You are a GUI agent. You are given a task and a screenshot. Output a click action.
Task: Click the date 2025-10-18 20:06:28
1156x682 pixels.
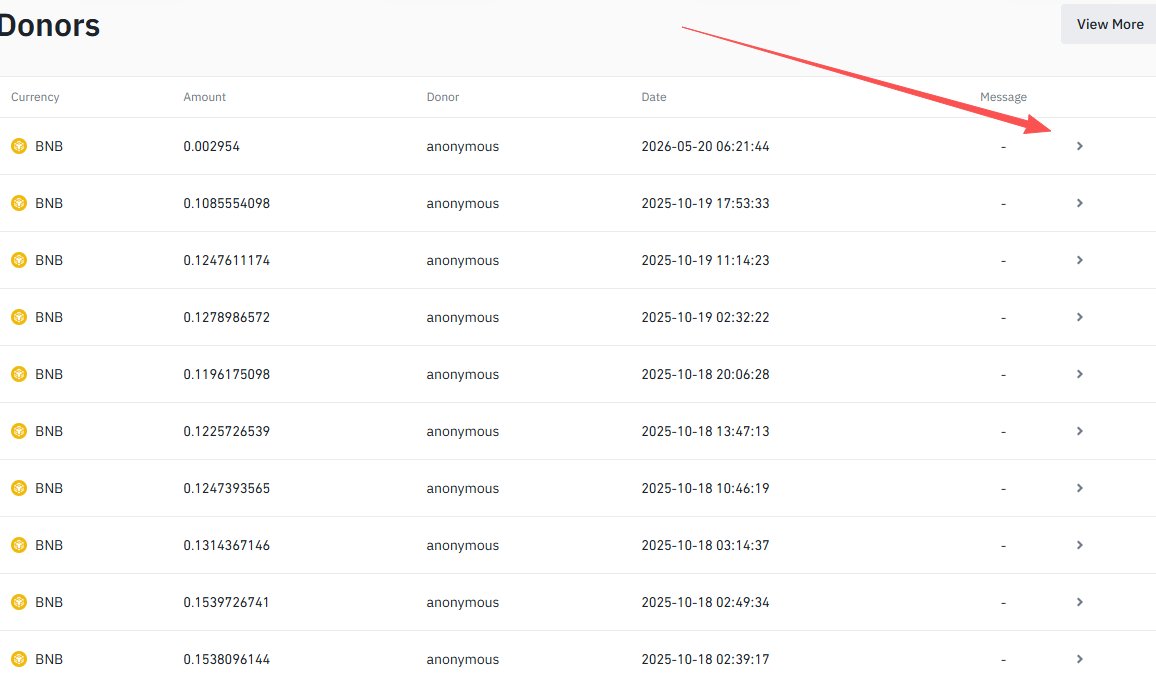[706, 374]
